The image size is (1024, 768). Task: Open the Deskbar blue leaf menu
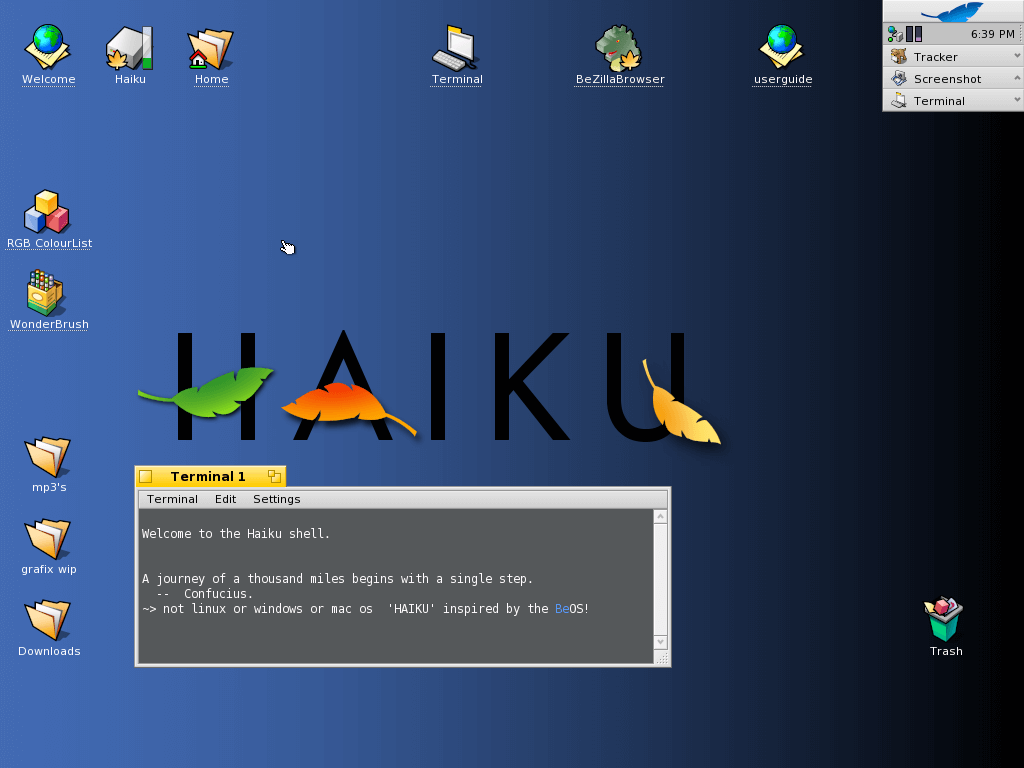[953, 12]
